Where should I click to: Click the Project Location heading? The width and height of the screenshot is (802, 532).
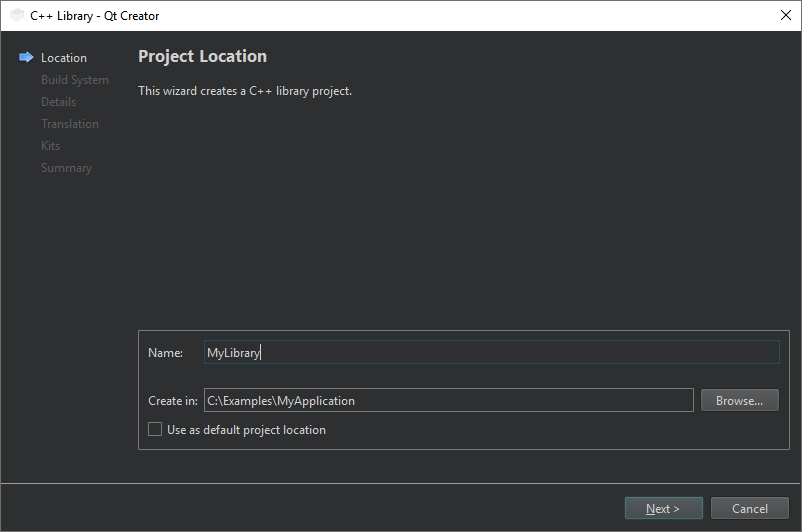click(x=202, y=57)
